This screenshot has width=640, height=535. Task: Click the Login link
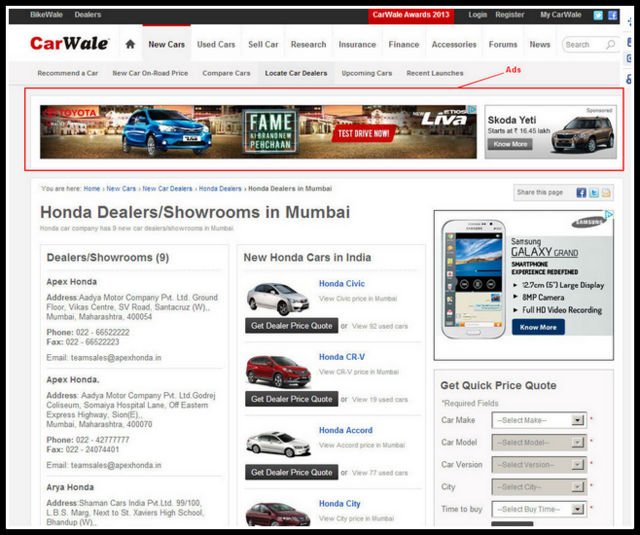coord(478,15)
